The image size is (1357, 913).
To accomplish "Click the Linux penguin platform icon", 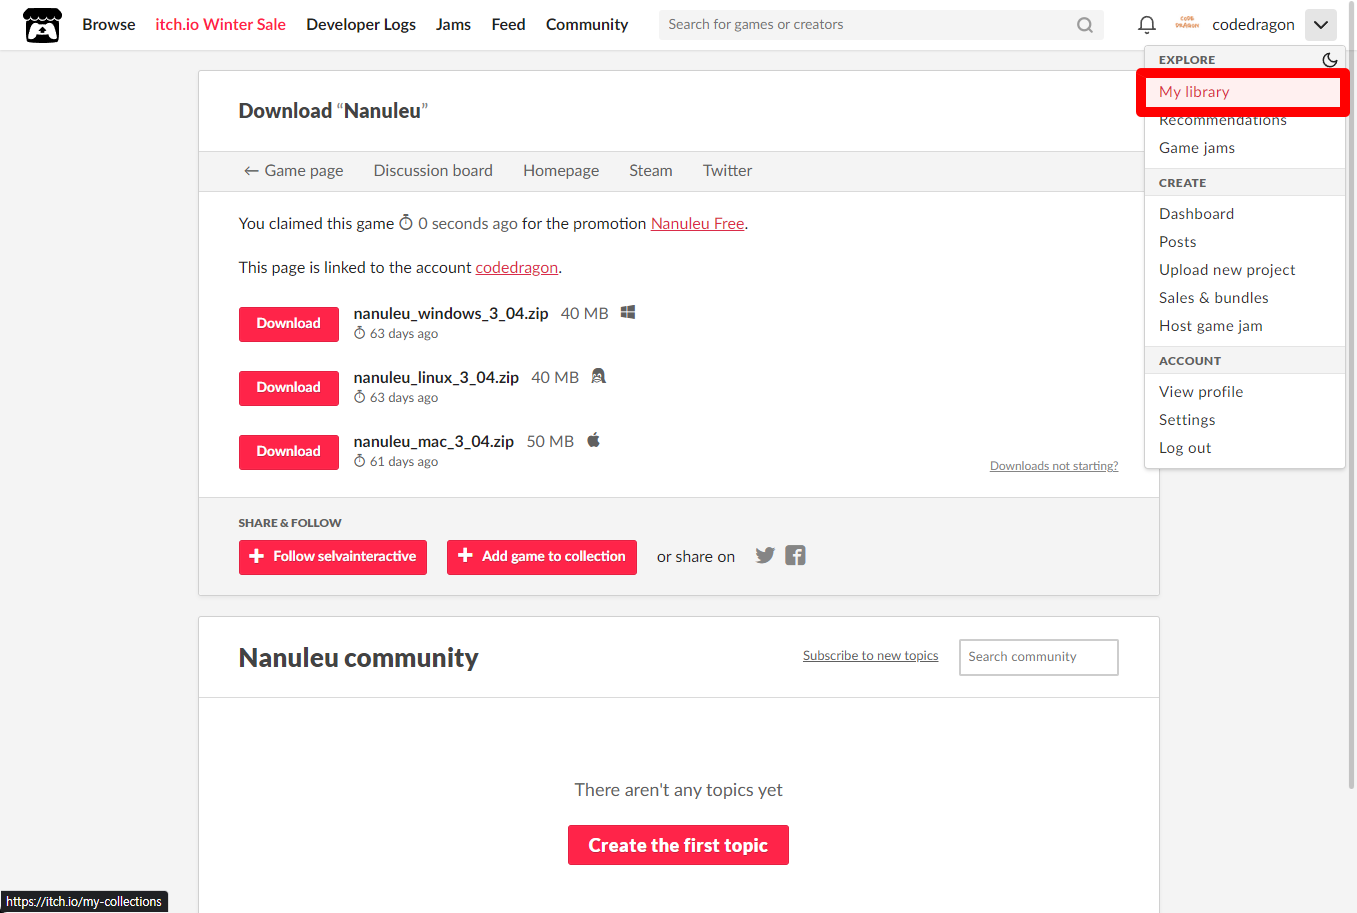I will click(x=599, y=376).
